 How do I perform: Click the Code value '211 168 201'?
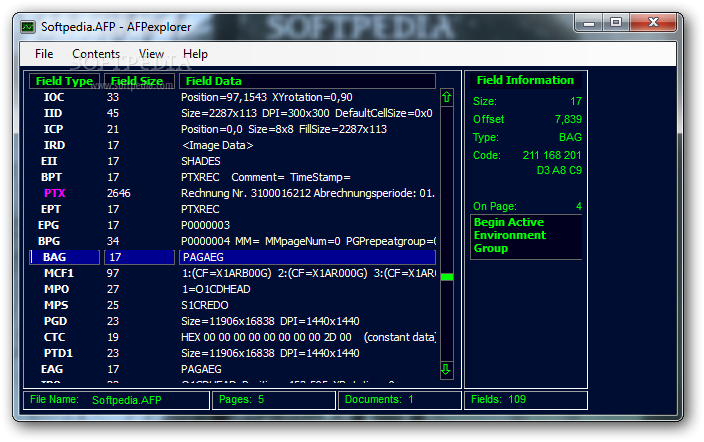point(552,155)
